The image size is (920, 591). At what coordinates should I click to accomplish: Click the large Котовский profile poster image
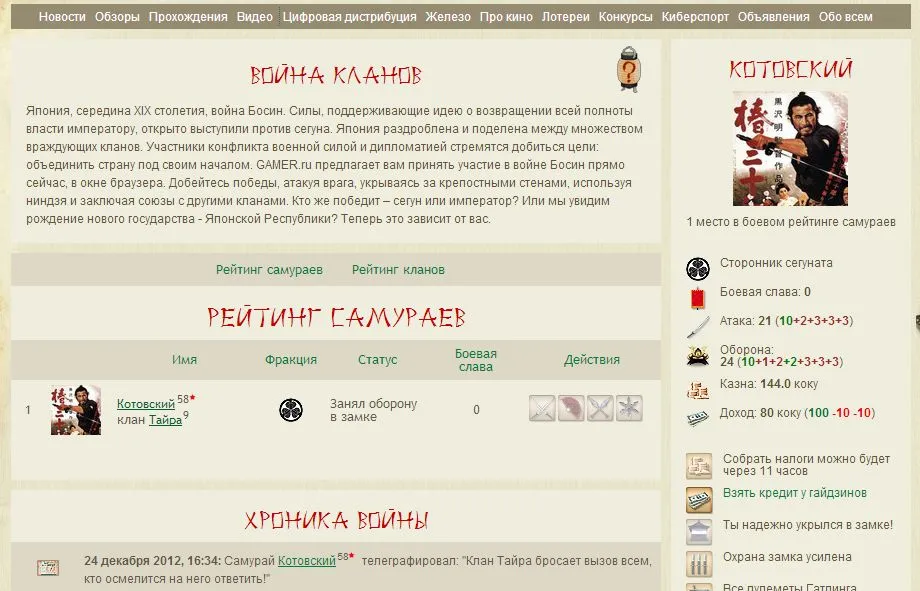coord(790,148)
